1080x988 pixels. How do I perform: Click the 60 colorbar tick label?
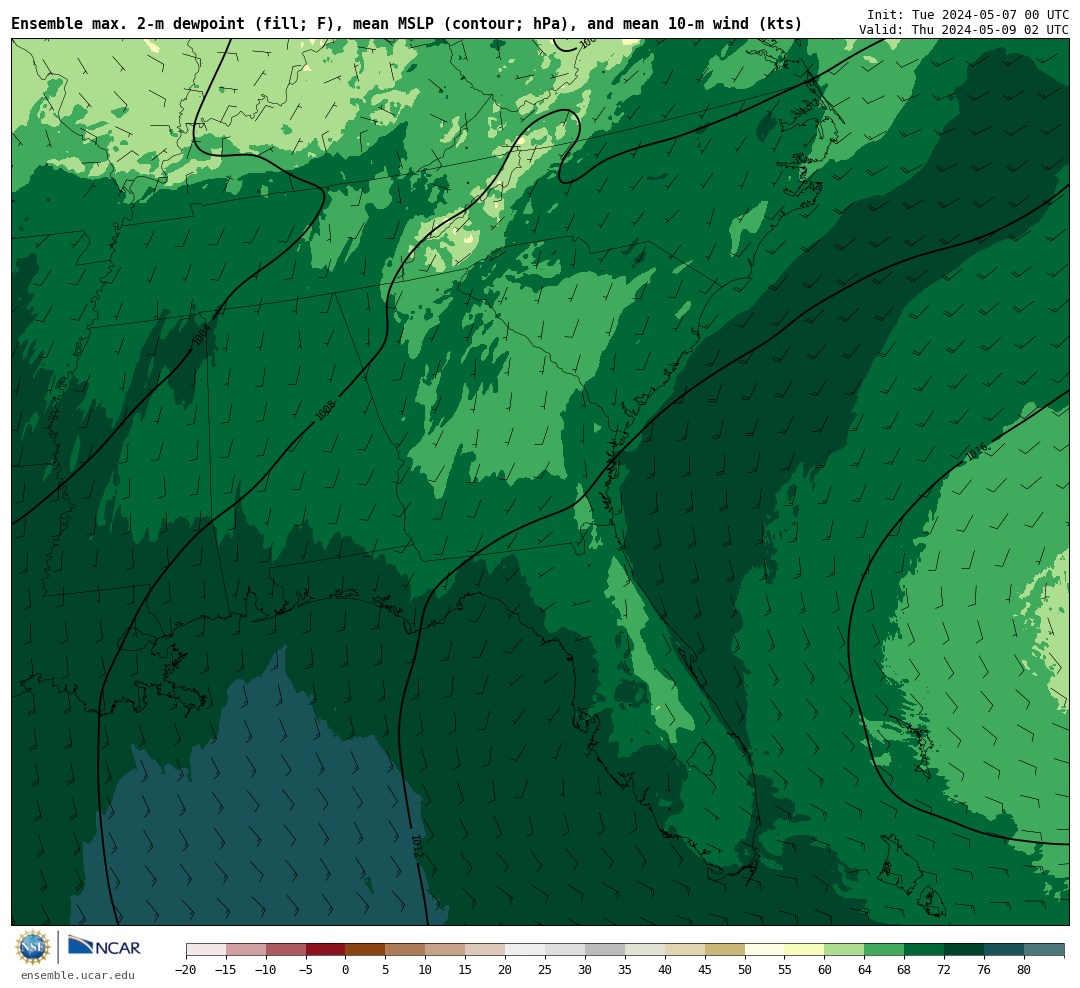(x=825, y=970)
